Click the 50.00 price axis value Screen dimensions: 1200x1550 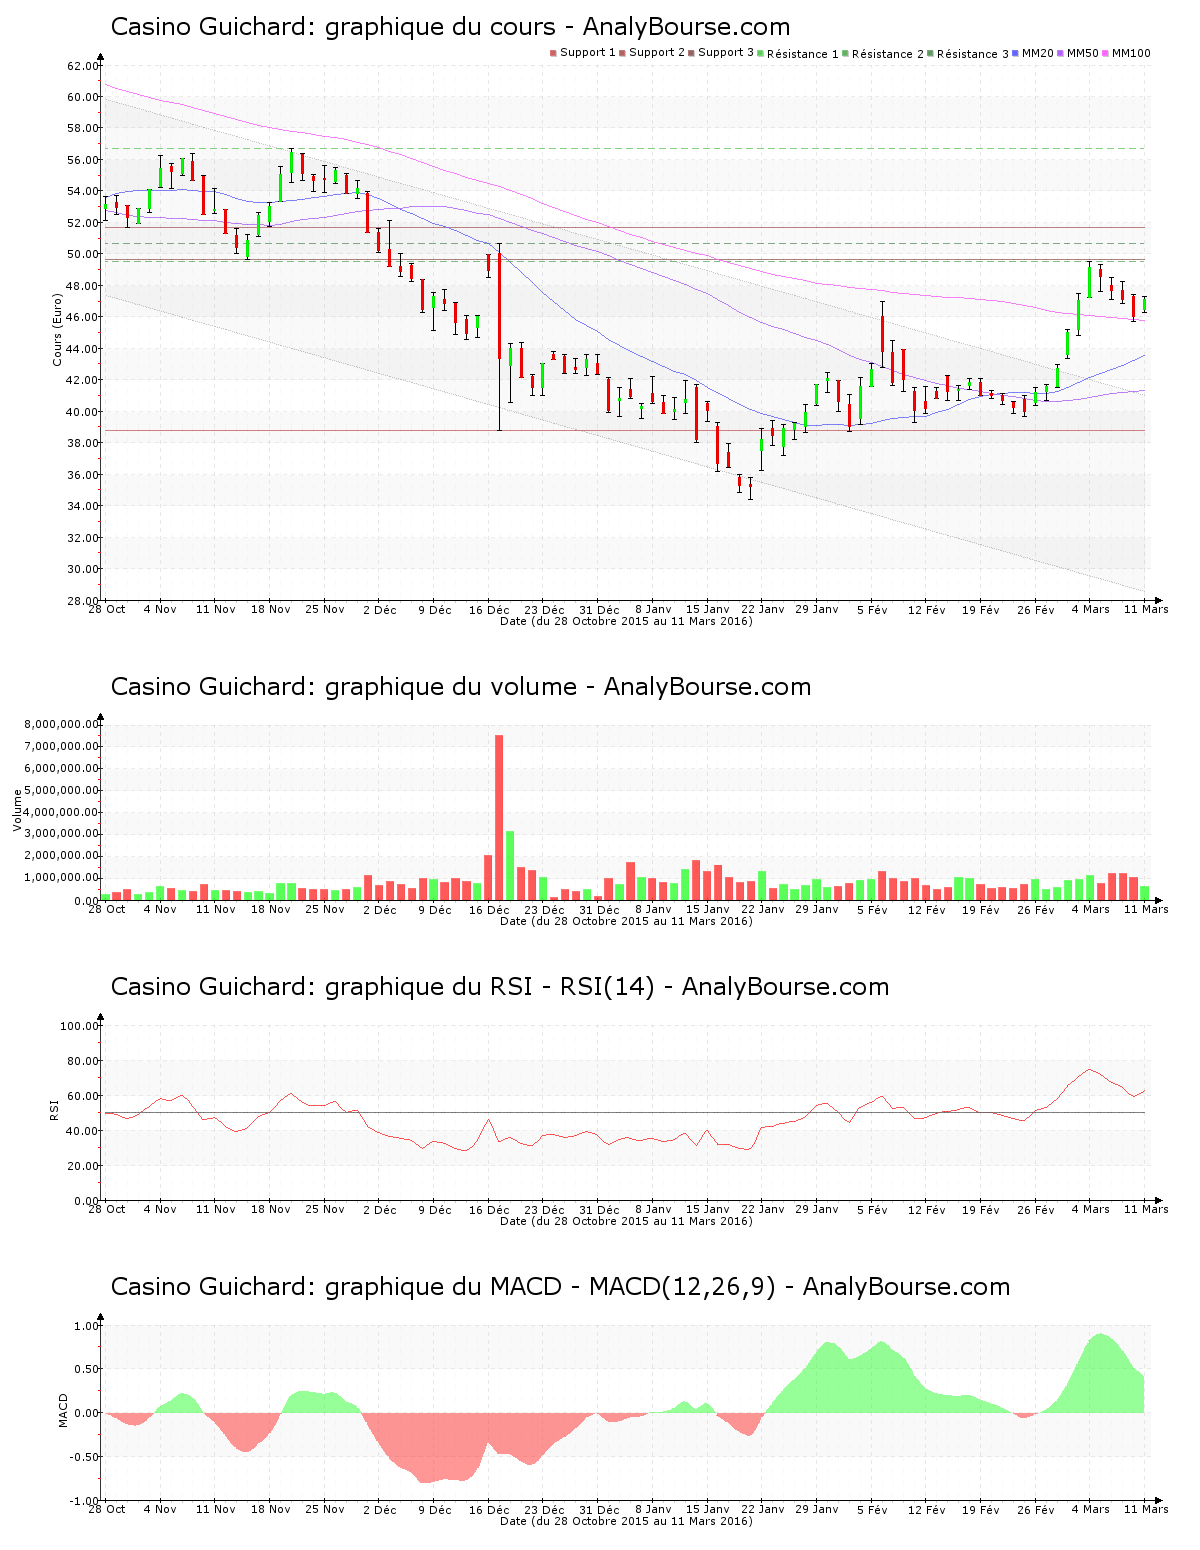point(83,254)
